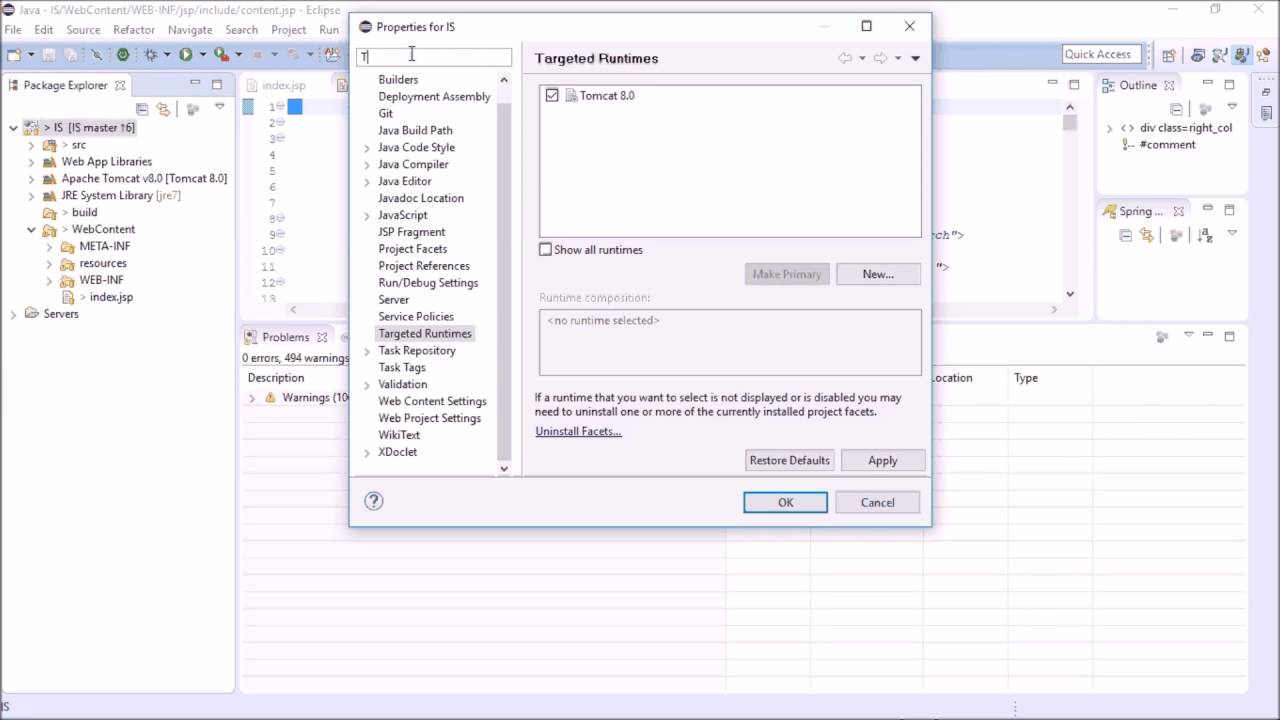Open the dialog view menu dropdown arrow
The image size is (1280, 720).
[x=915, y=58]
